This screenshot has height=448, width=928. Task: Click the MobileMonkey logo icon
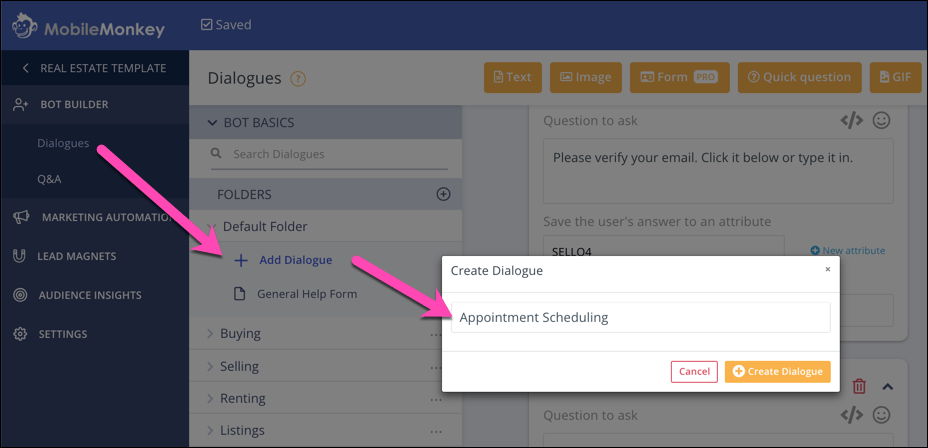tap(24, 26)
